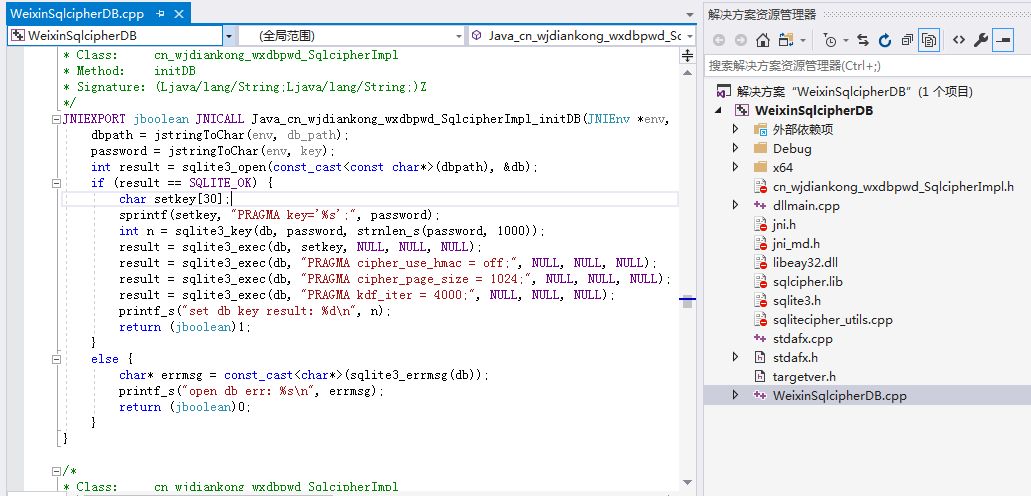Click the sqlcipher.lib file icon
This screenshot has width=1031, height=496.
(x=760, y=282)
